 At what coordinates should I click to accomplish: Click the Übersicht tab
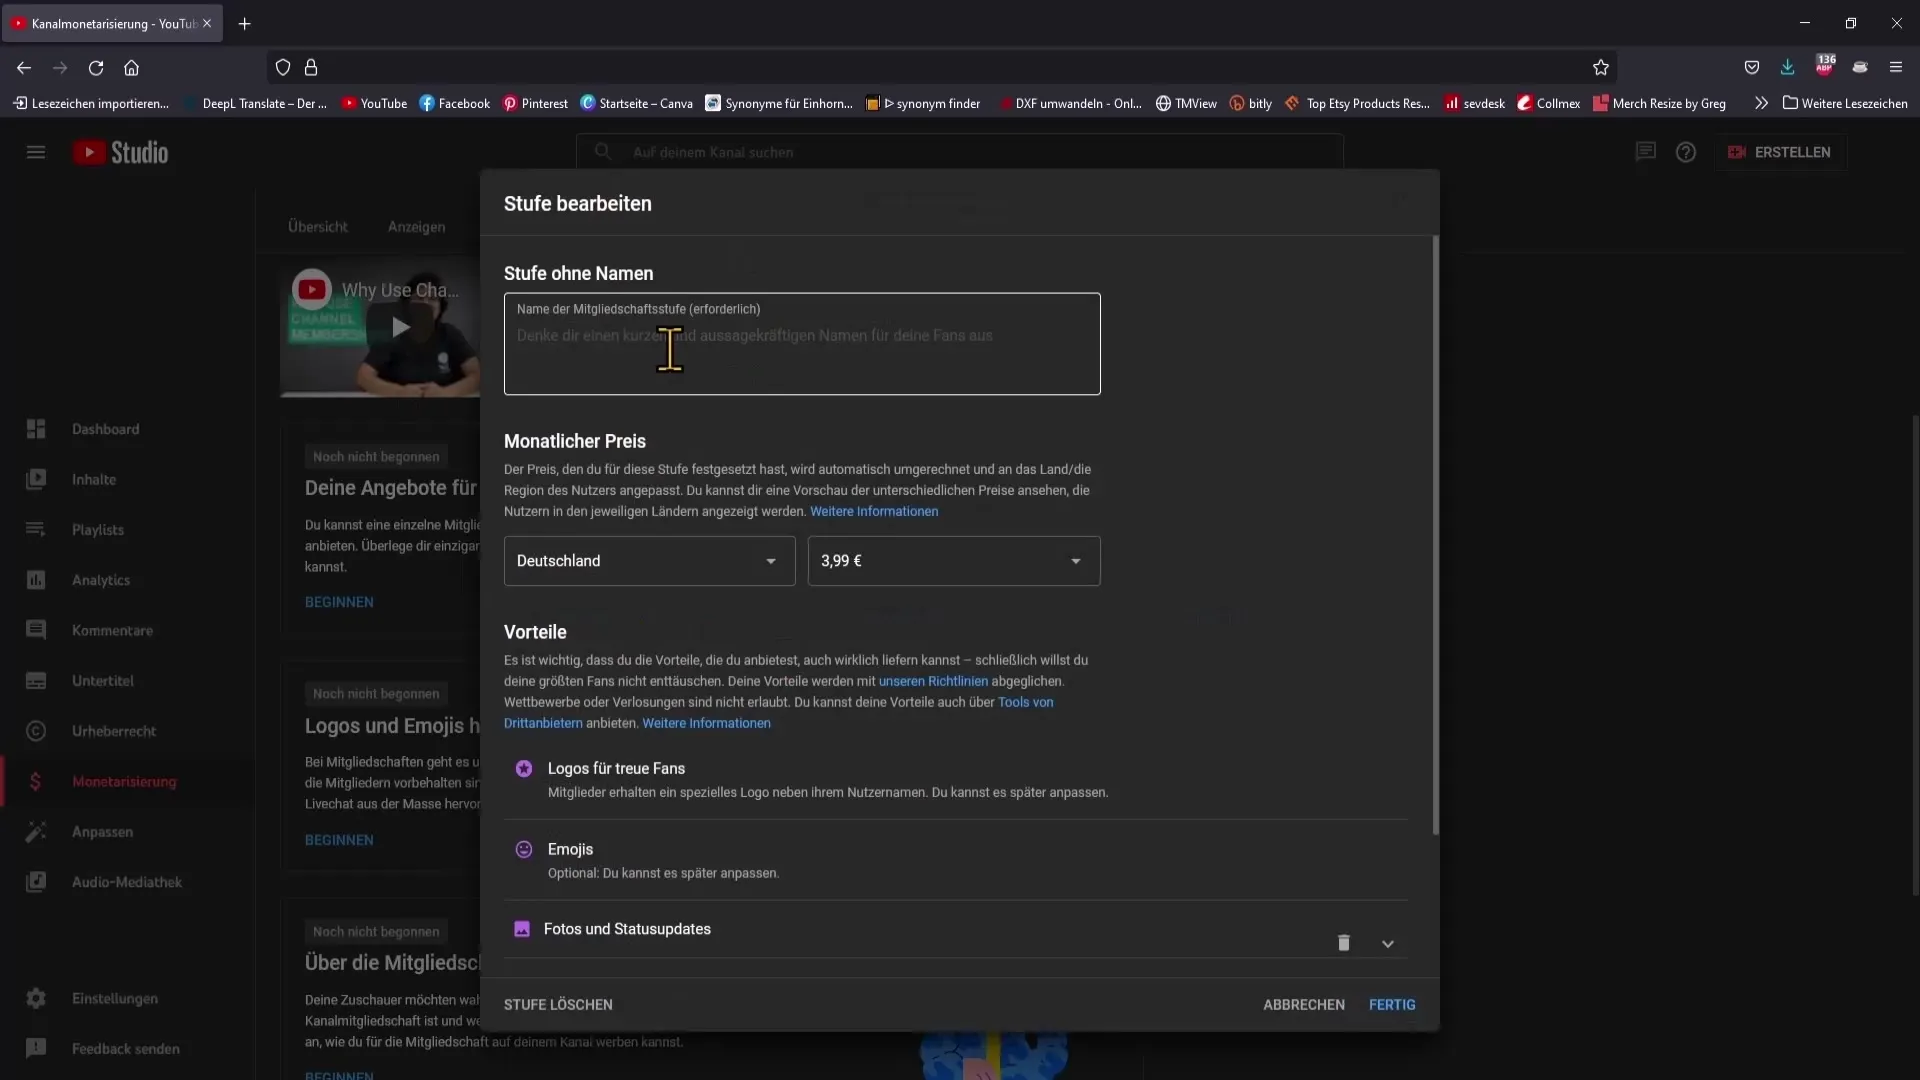316,225
